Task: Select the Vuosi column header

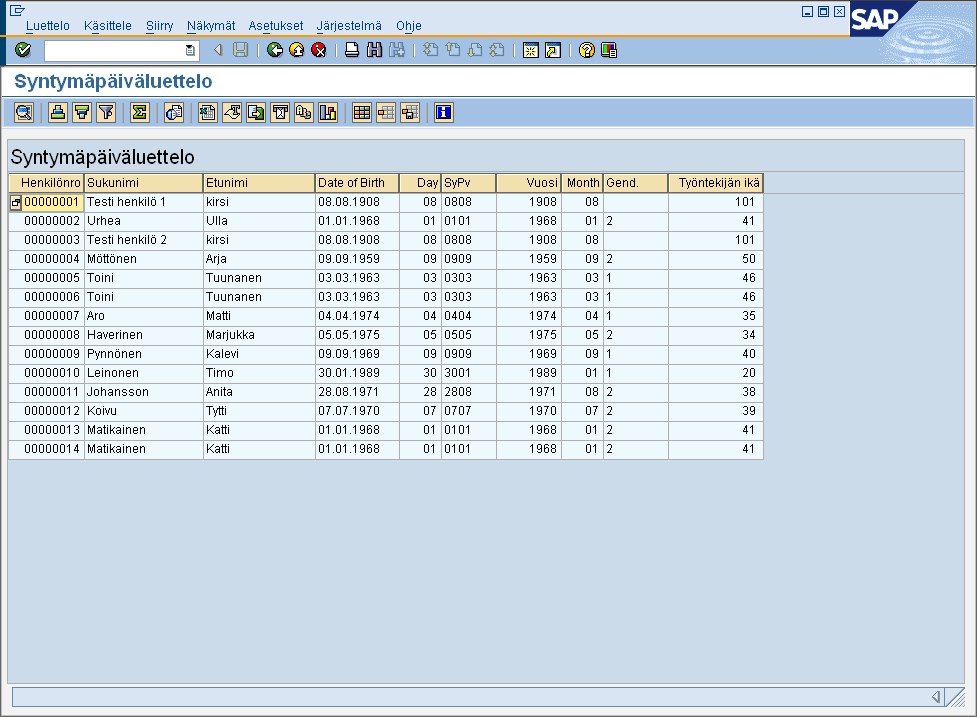Action: [529, 183]
